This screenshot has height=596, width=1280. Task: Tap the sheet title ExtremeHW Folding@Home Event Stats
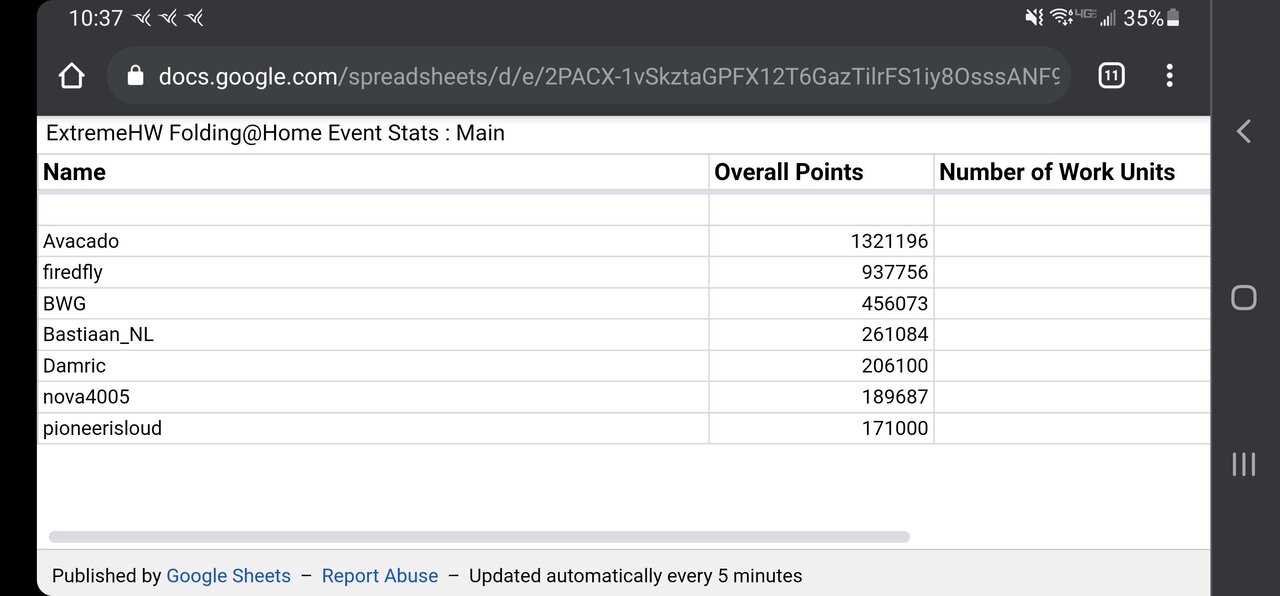click(x=274, y=132)
